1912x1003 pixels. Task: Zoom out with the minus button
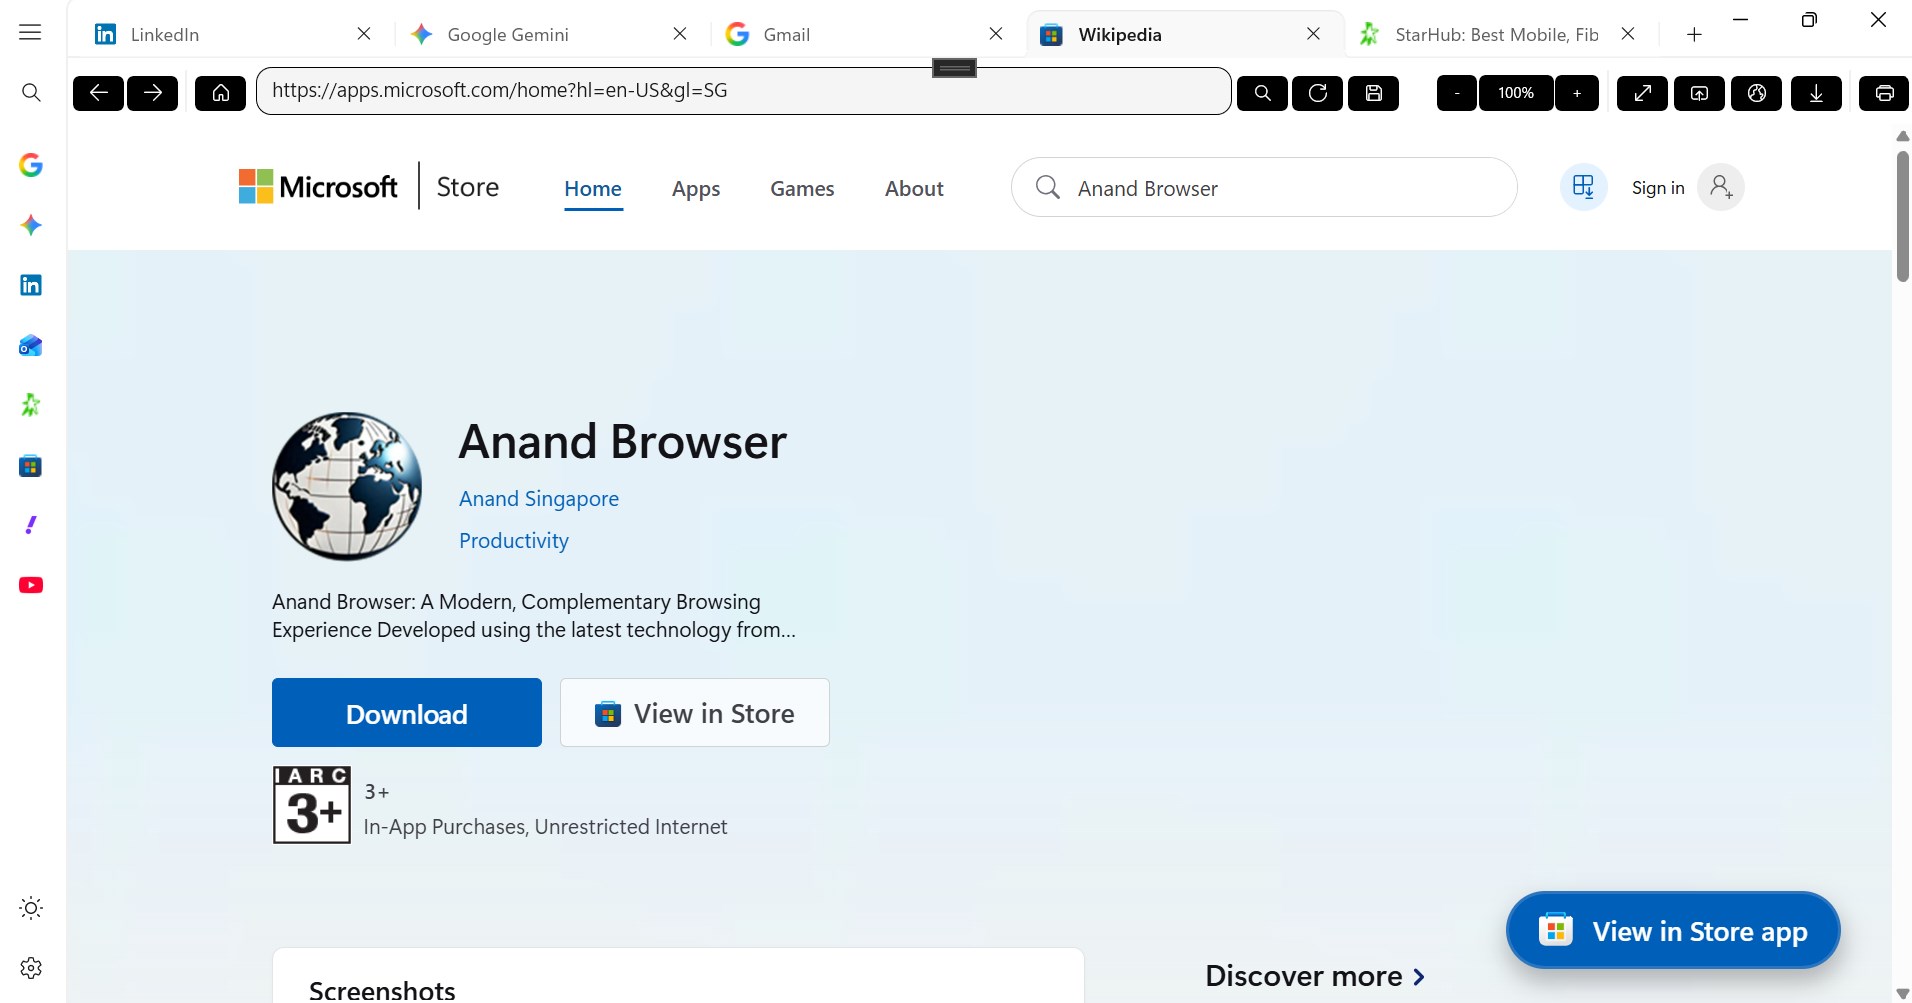pyautogui.click(x=1456, y=93)
